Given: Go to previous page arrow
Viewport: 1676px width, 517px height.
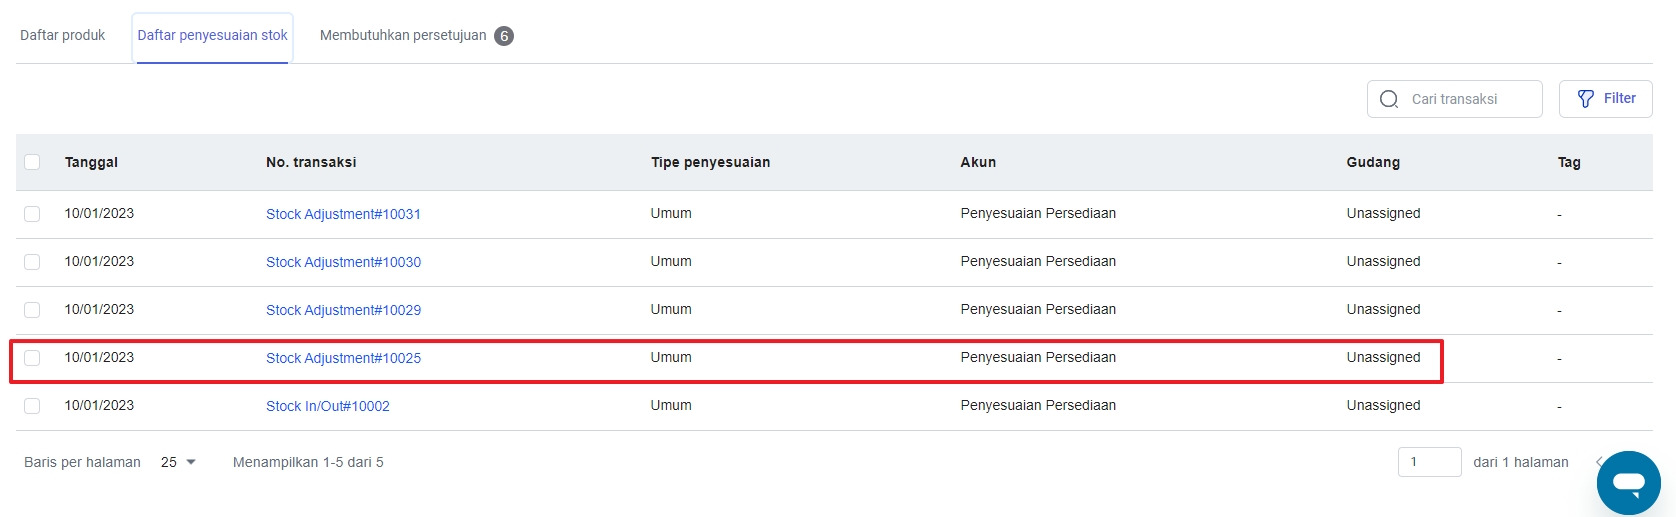Looking at the screenshot, I should [1599, 462].
